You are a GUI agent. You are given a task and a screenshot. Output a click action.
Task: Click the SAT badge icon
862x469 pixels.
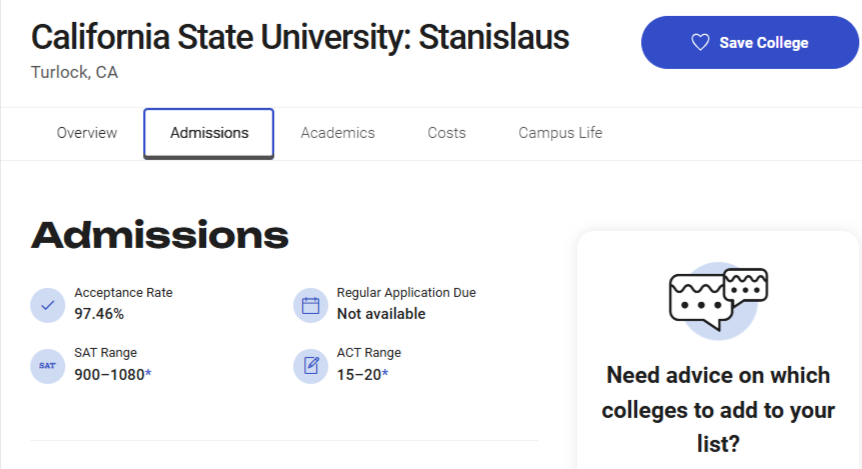click(x=48, y=366)
